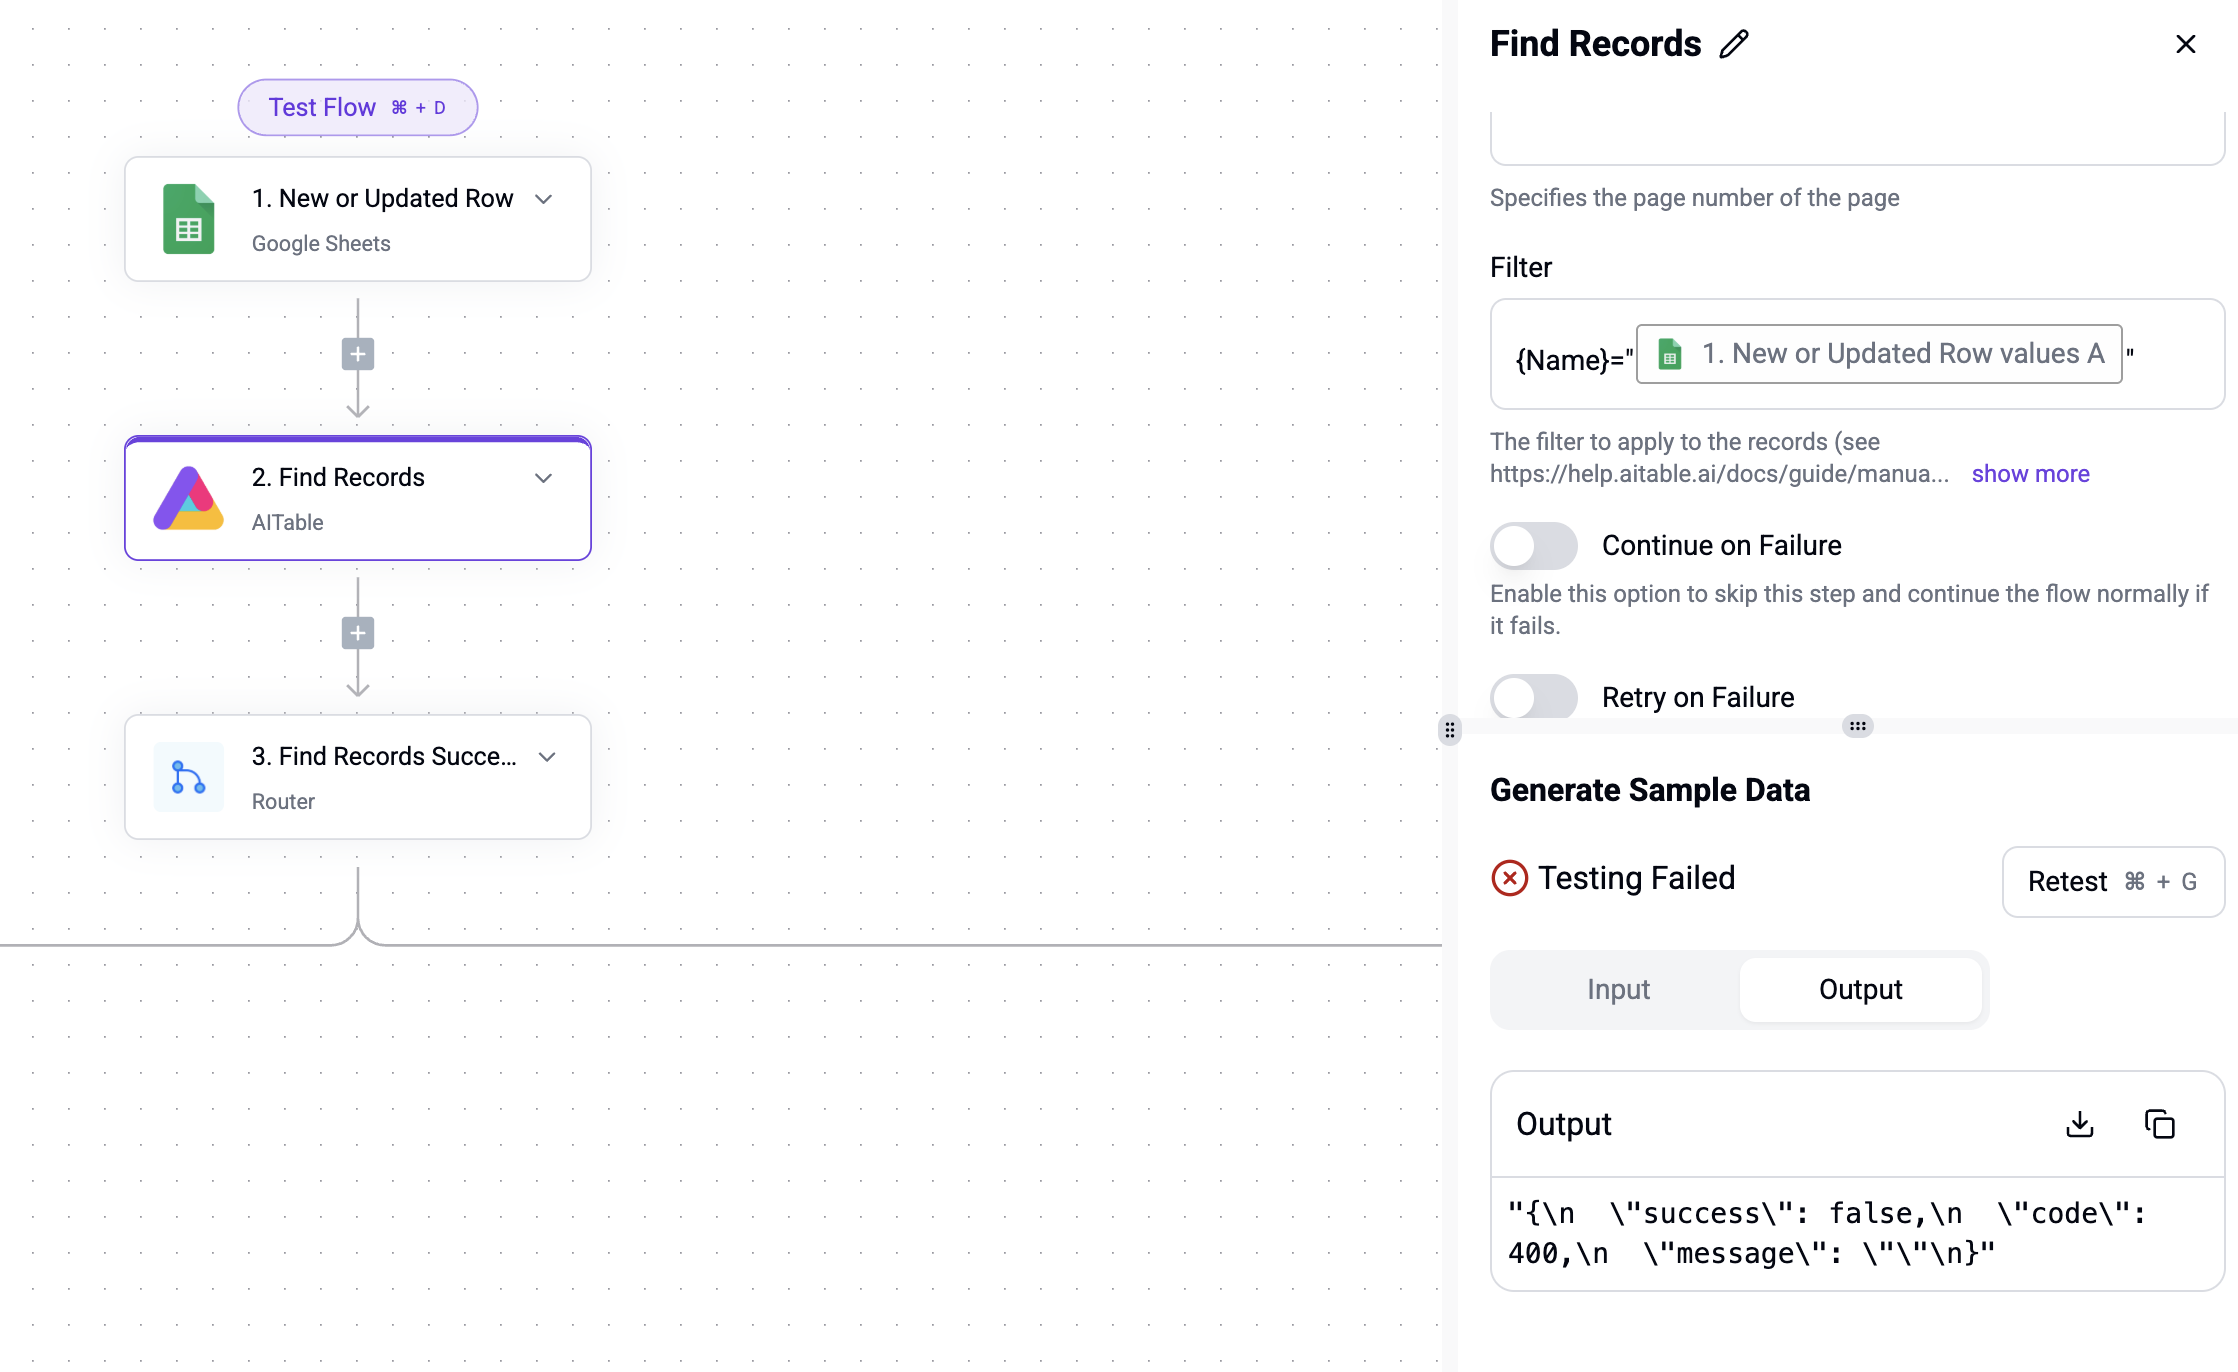Copy the output to clipboard
Viewport: 2238px width, 1372px height.
click(x=2160, y=1124)
